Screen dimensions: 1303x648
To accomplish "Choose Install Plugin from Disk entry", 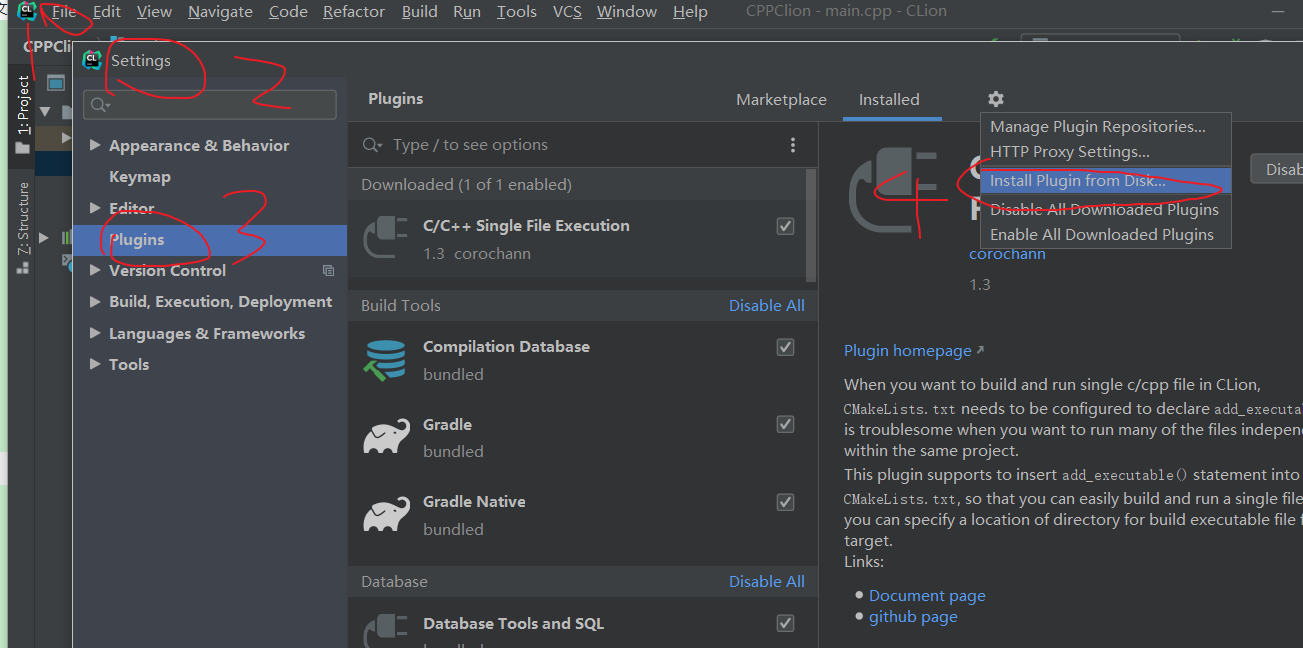I will pos(1105,181).
